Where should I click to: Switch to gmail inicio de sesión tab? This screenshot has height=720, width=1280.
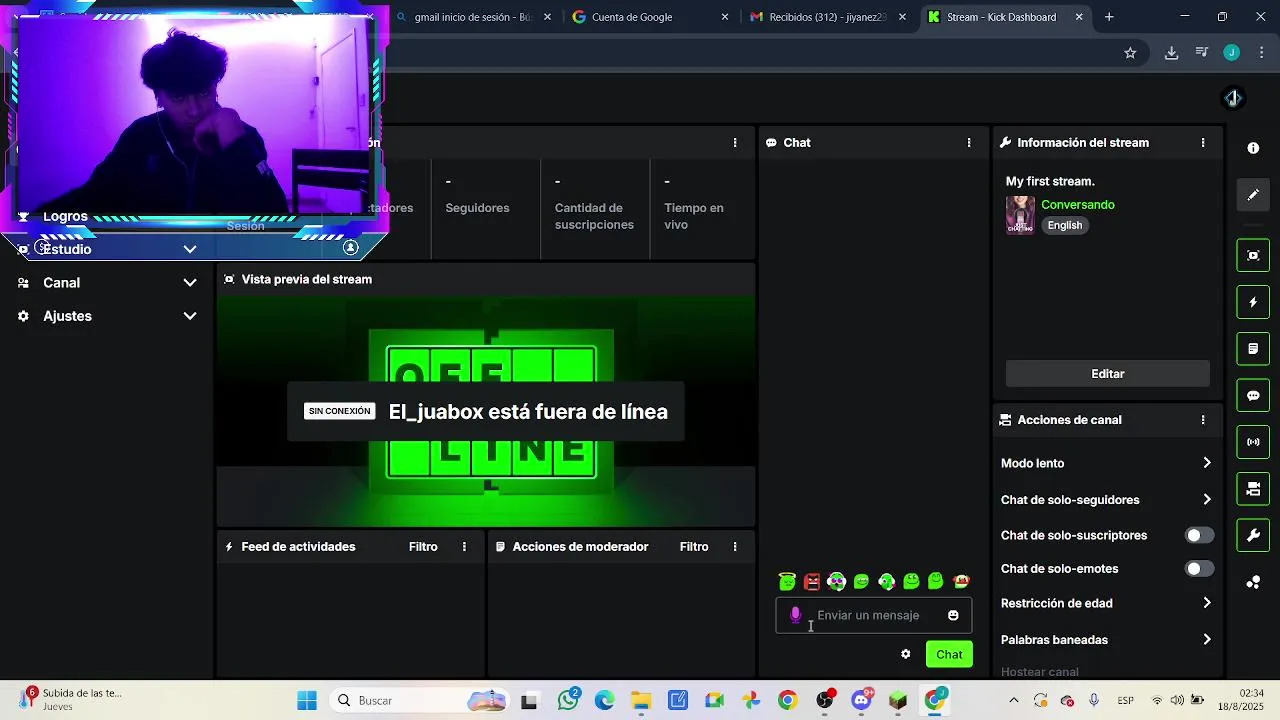click(472, 17)
